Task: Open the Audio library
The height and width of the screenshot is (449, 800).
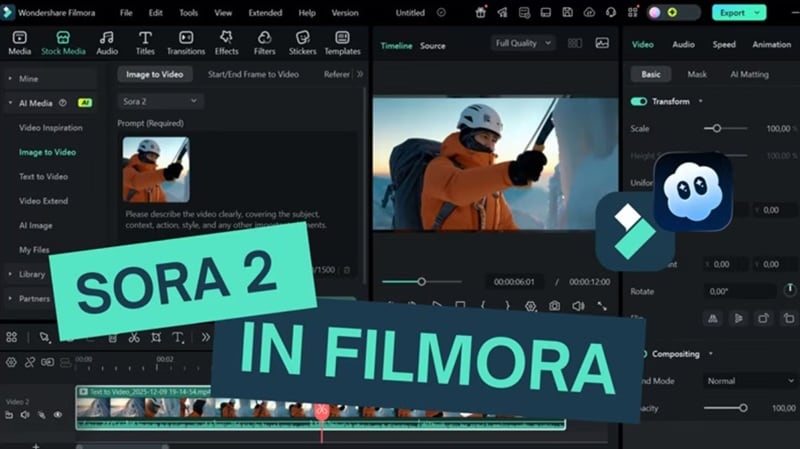Action: click(x=107, y=43)
